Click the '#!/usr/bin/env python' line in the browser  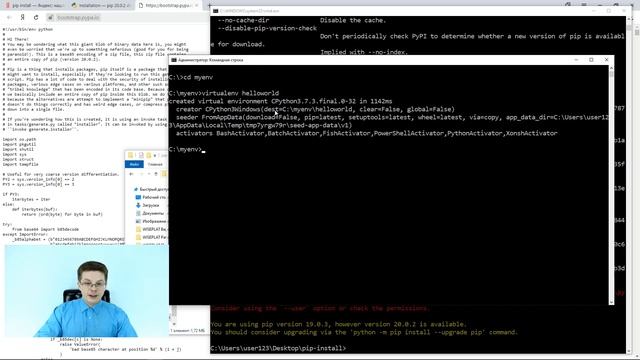click(x=28, y=29)
